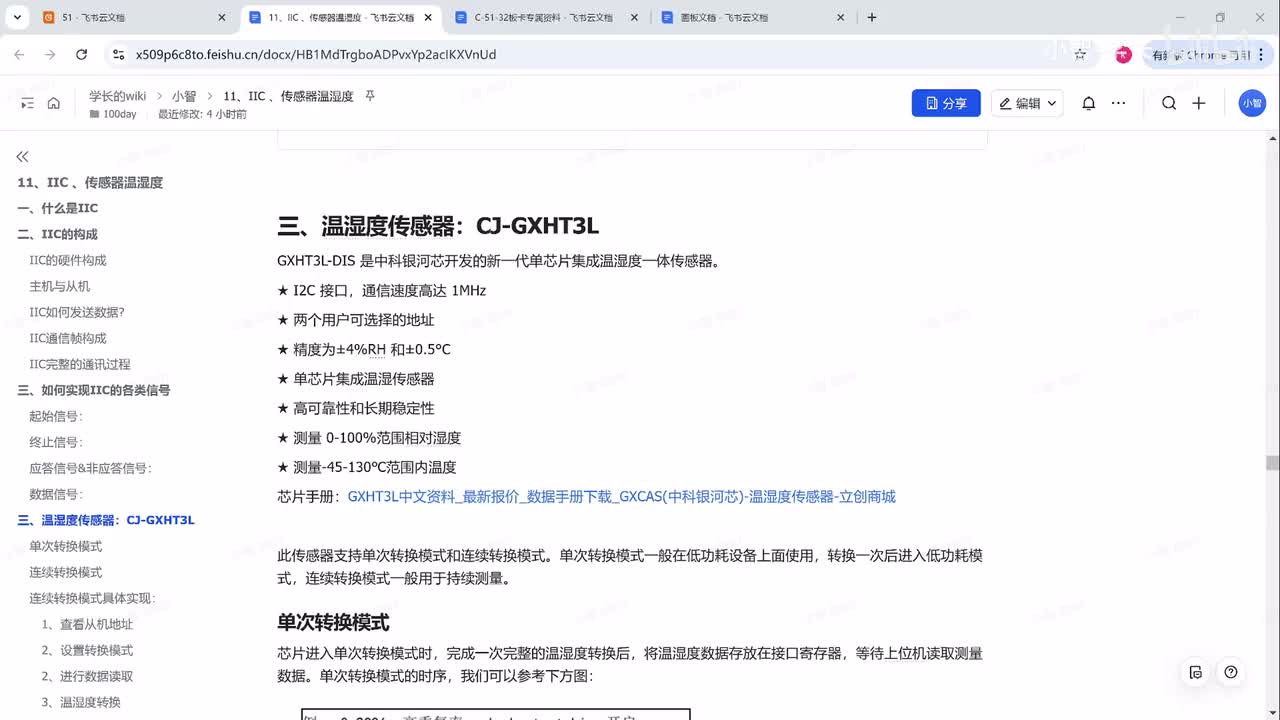Open '11、IIC、传感器温湿度' breadcrumb
Screen dimensions: 1280x720
click(288, 96)
